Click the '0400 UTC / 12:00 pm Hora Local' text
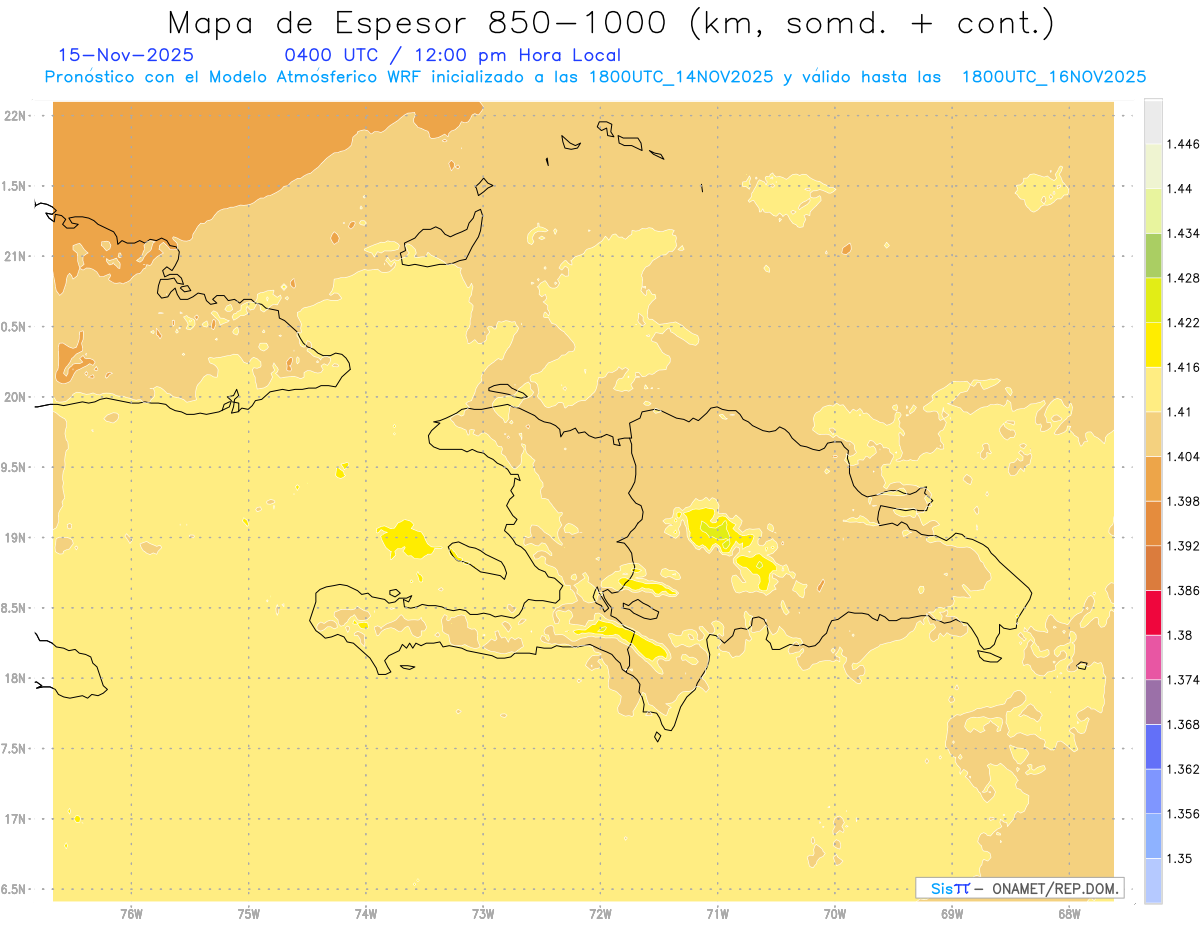This screenshot has height=927, width=1200. coord(453,56)
